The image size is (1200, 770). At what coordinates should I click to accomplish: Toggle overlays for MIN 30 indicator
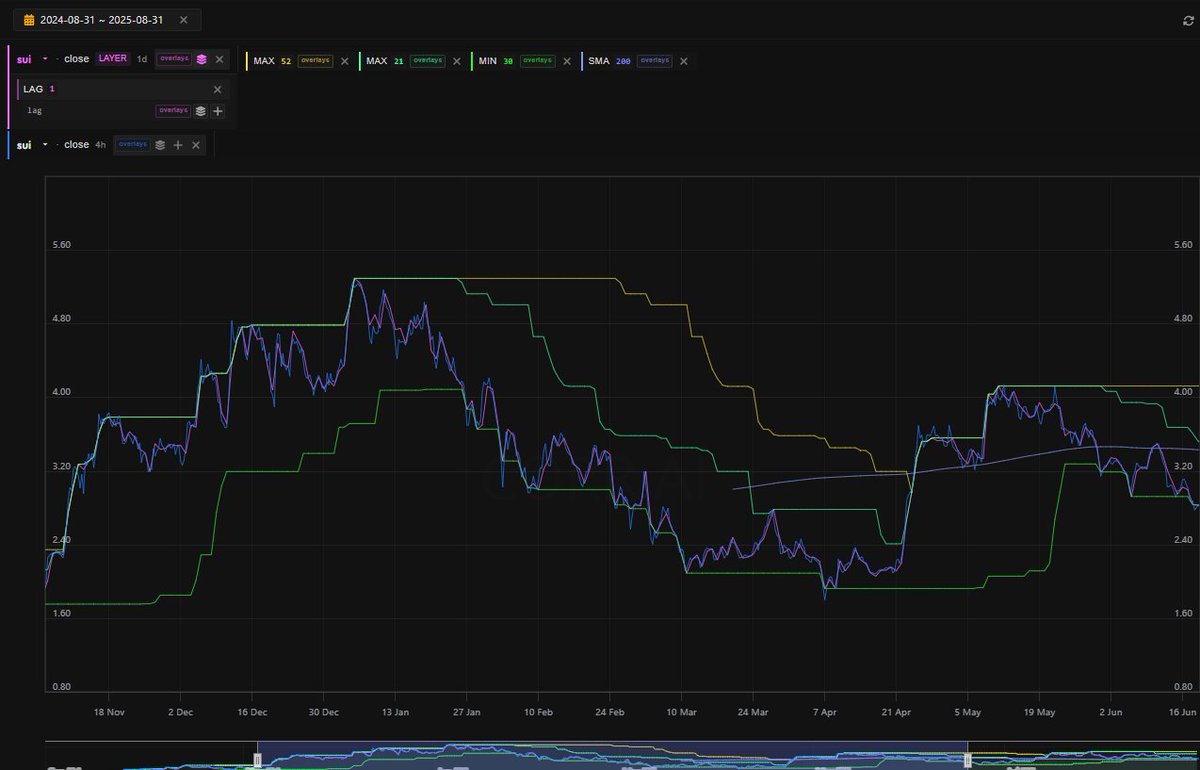click(537, 60)
